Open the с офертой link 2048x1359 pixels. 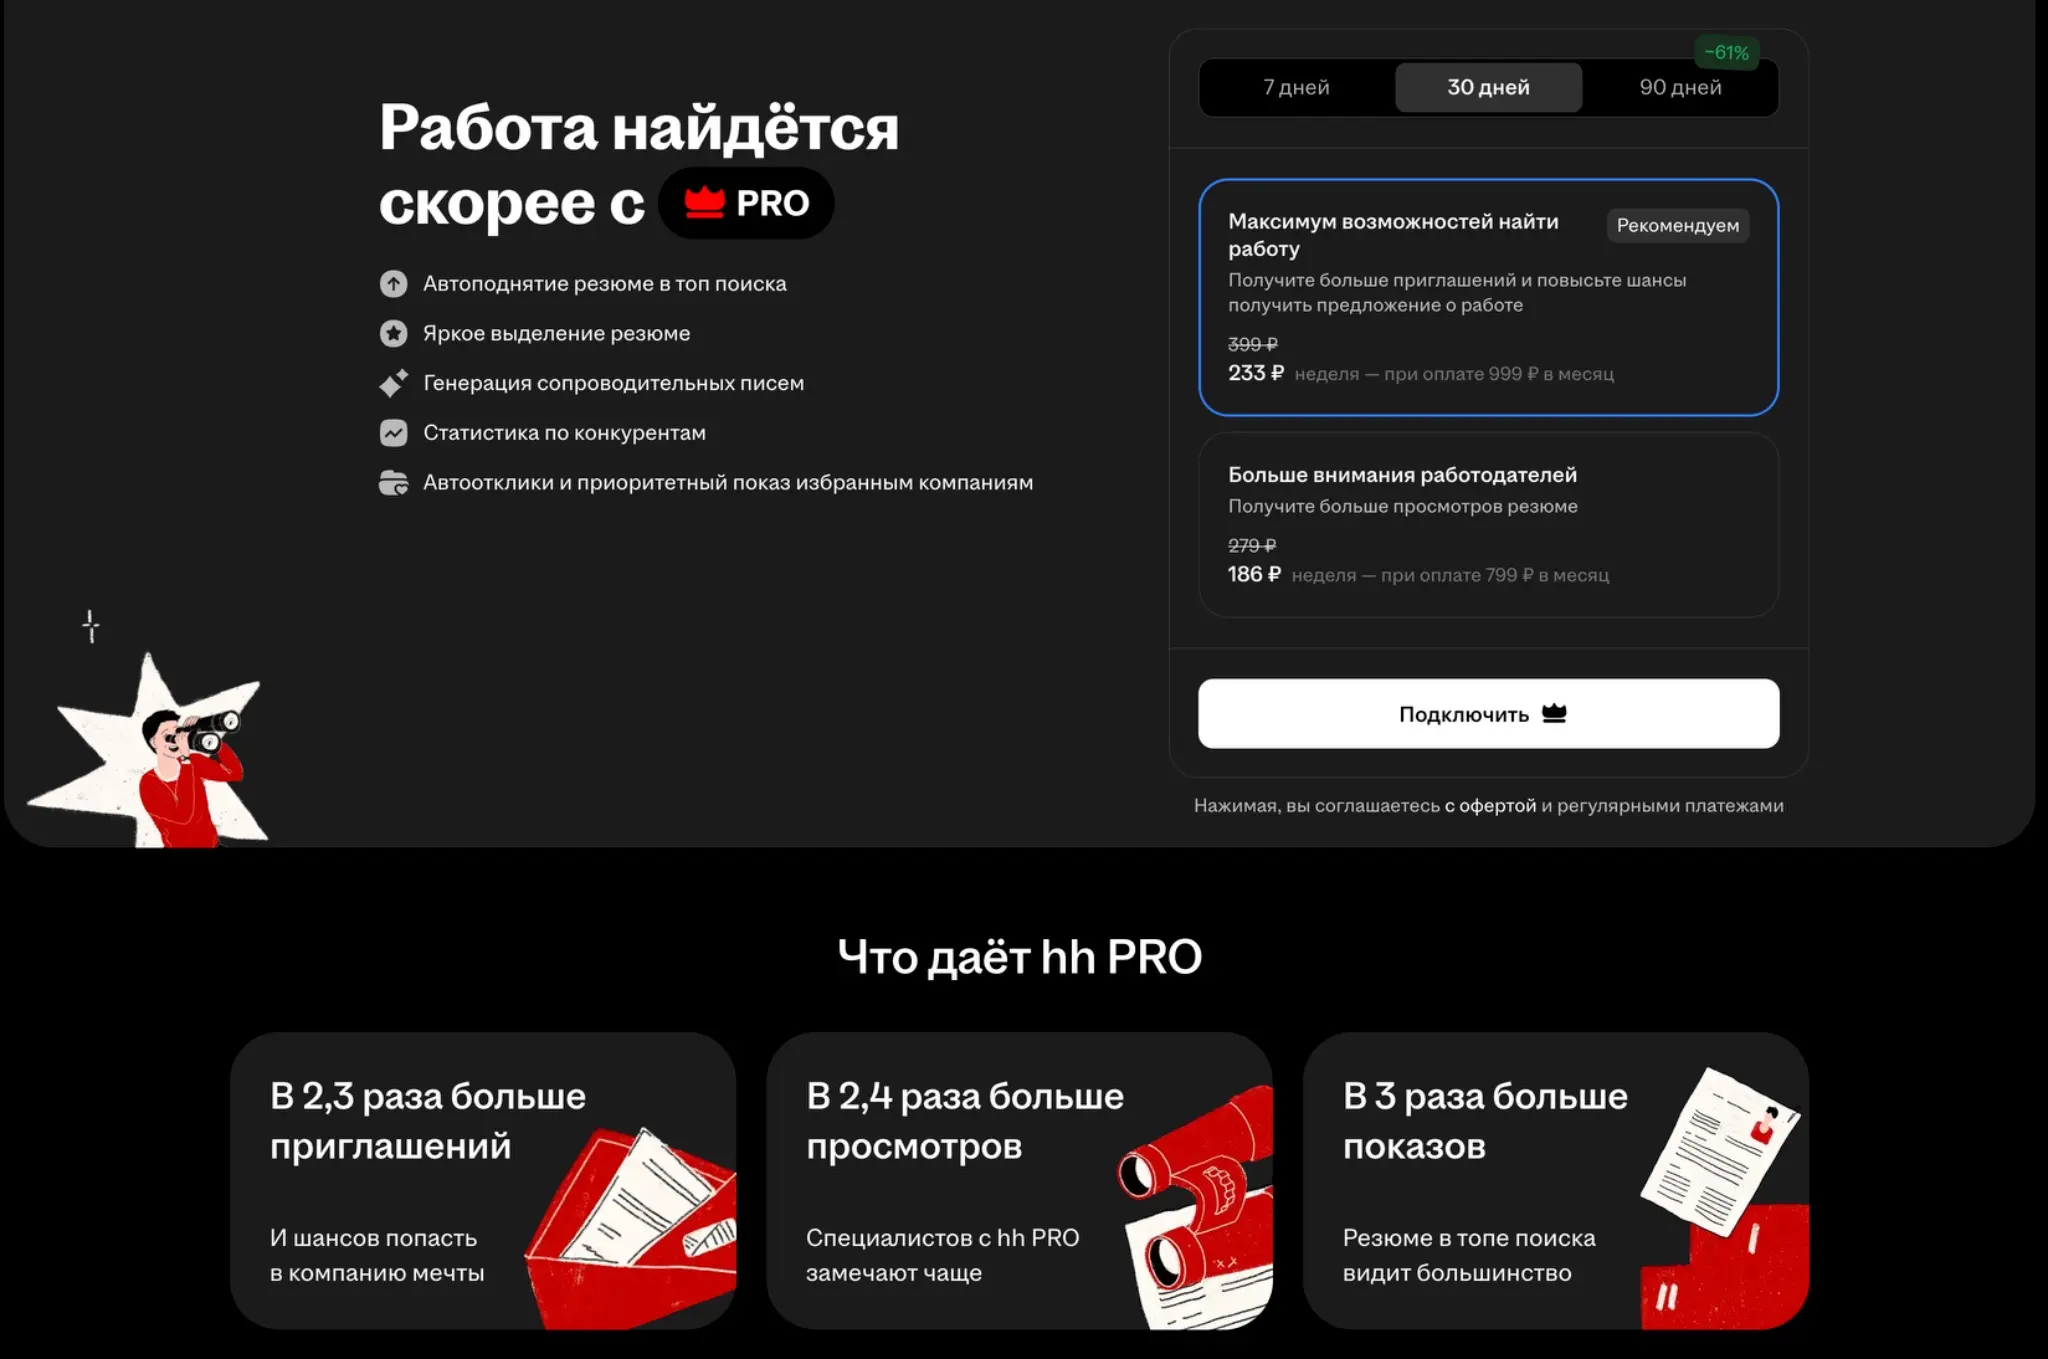(x=1490, y=805)
